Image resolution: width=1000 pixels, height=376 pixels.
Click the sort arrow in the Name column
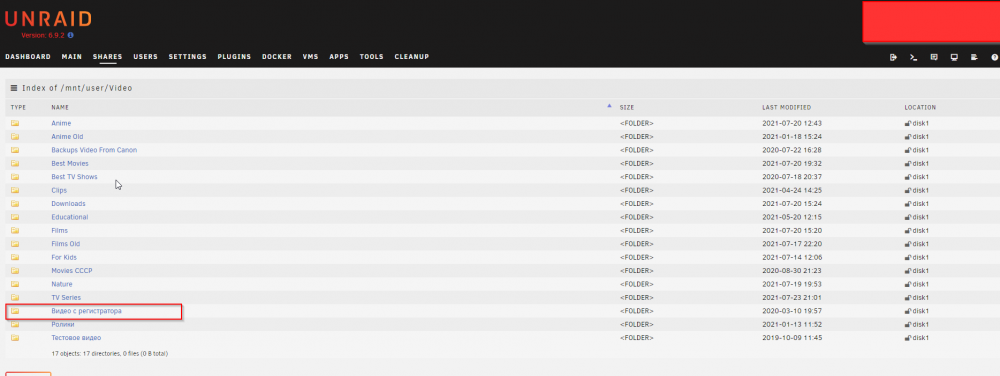[609, 106]
